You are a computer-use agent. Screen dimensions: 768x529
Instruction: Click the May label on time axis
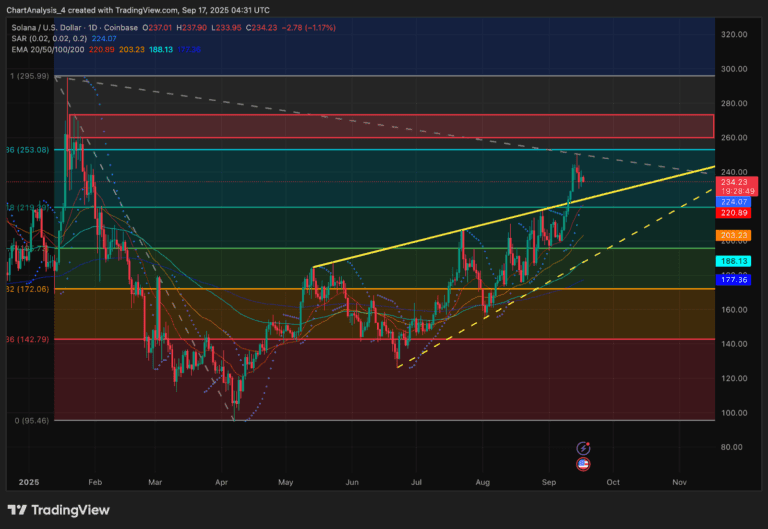point(286,482)
